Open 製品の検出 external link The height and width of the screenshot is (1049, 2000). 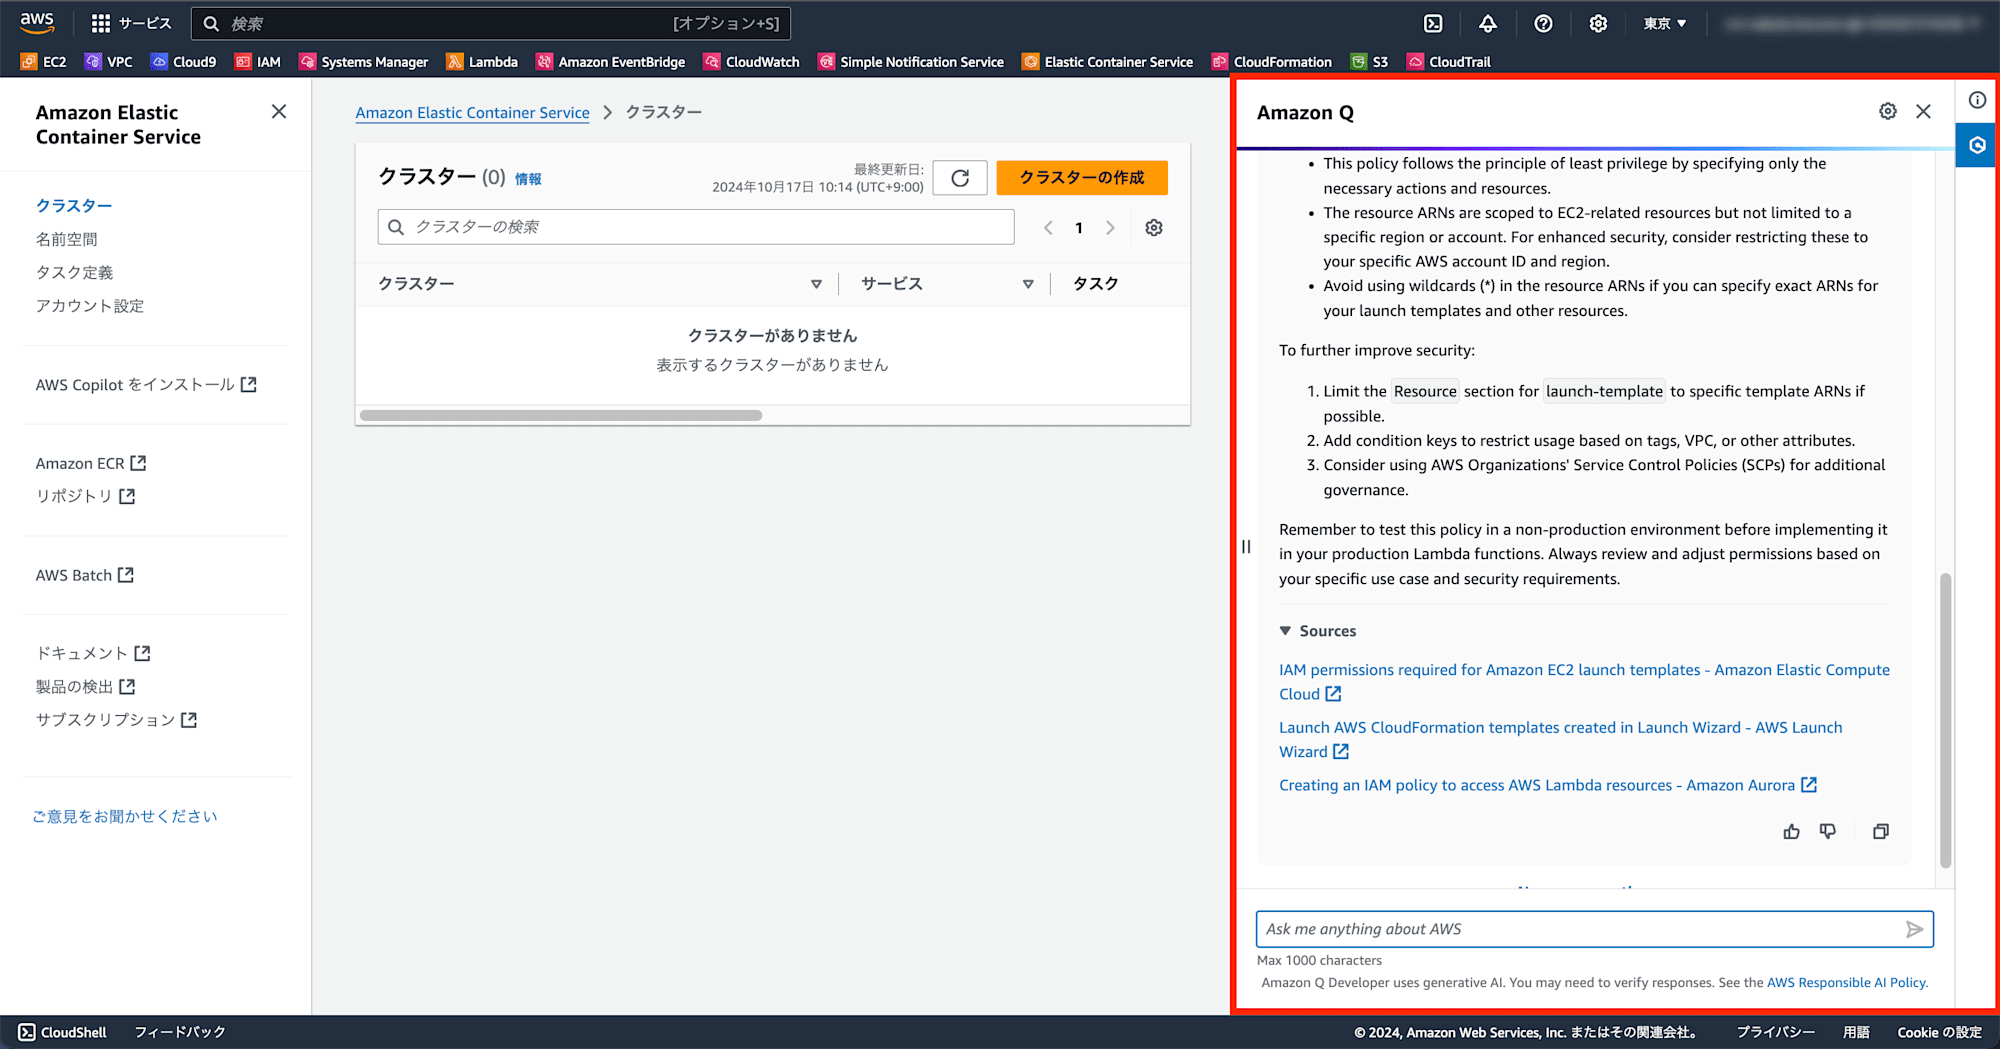click(x=85, y=687)
